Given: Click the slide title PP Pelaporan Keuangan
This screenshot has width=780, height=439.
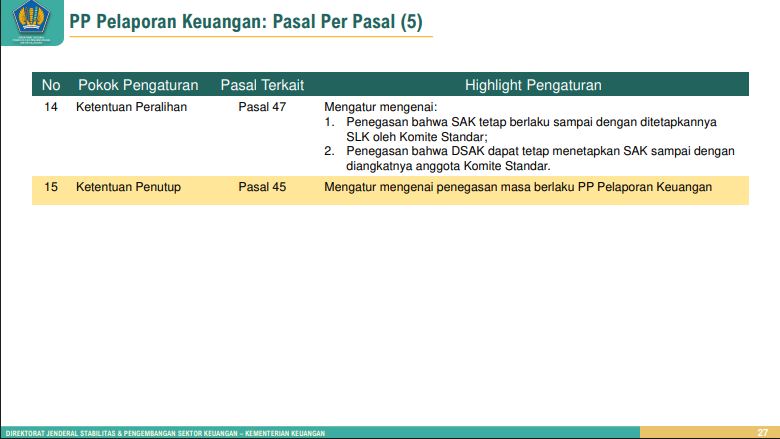Looking at the screenshot, I should tap(246, 20).
